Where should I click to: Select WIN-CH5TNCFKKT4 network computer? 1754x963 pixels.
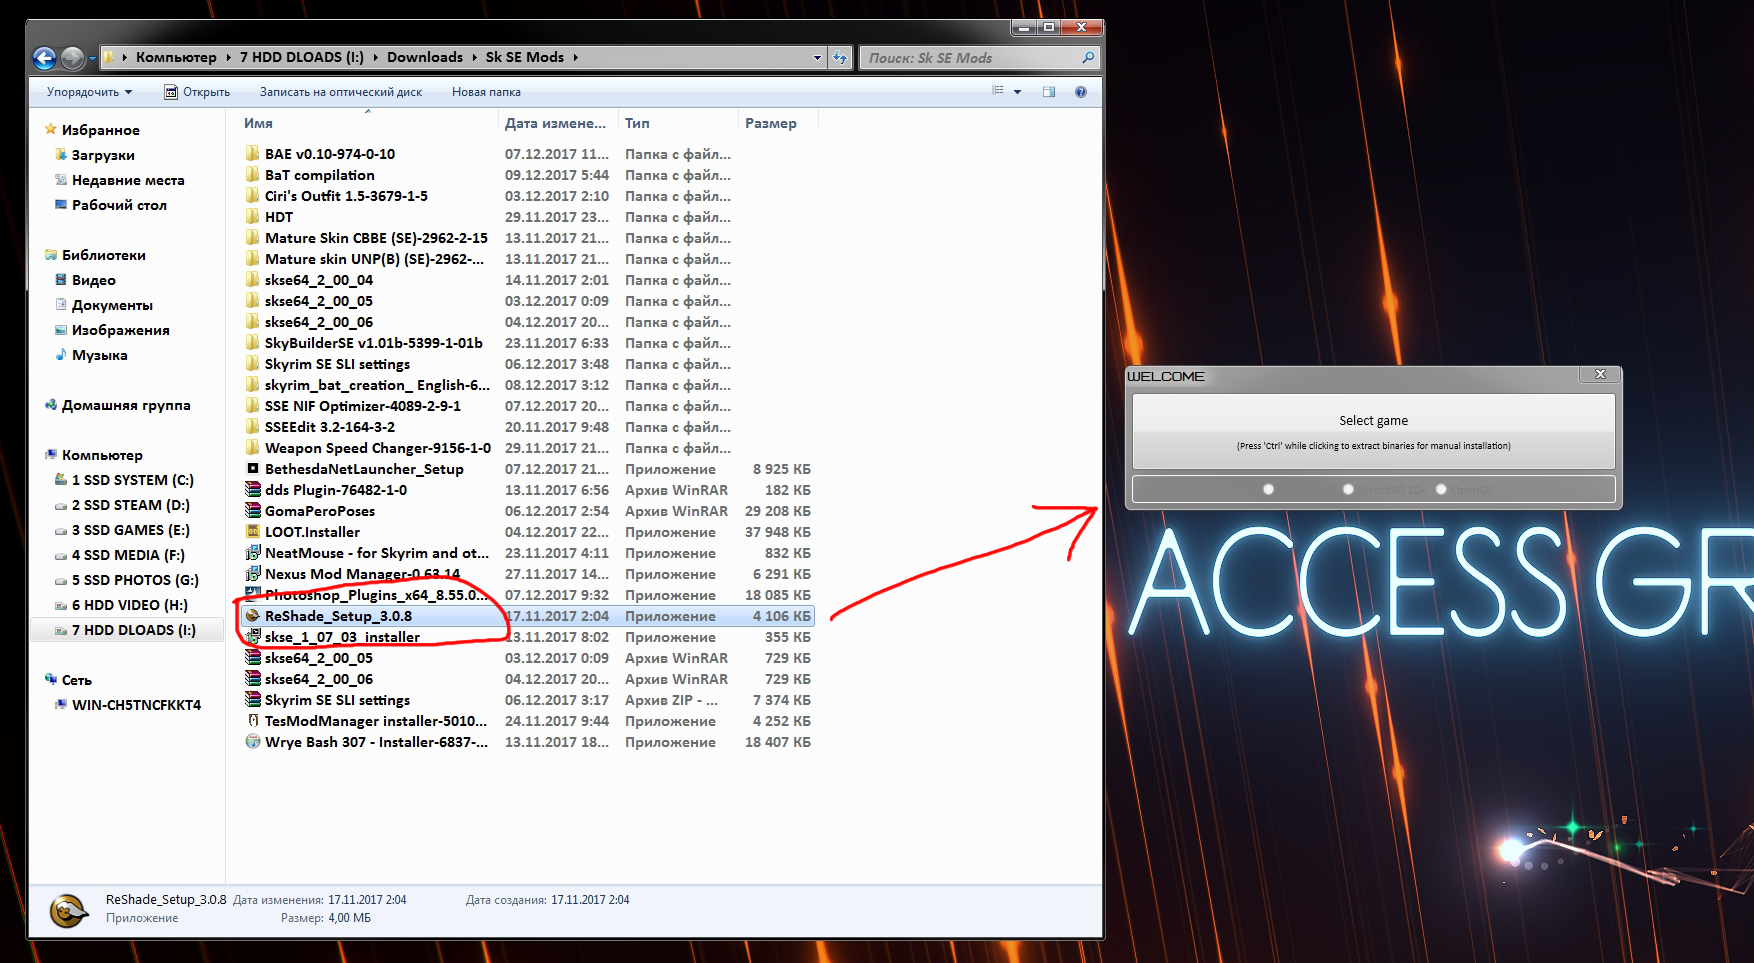pos(136,705)
